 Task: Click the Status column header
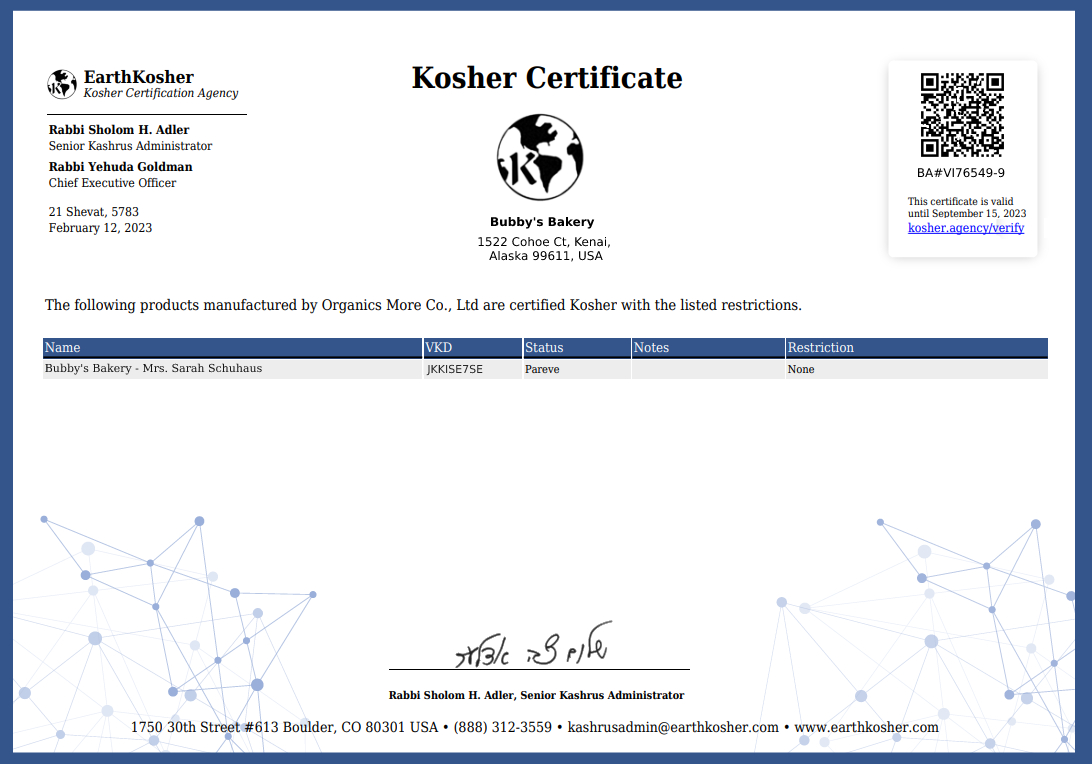pos(545,347)
